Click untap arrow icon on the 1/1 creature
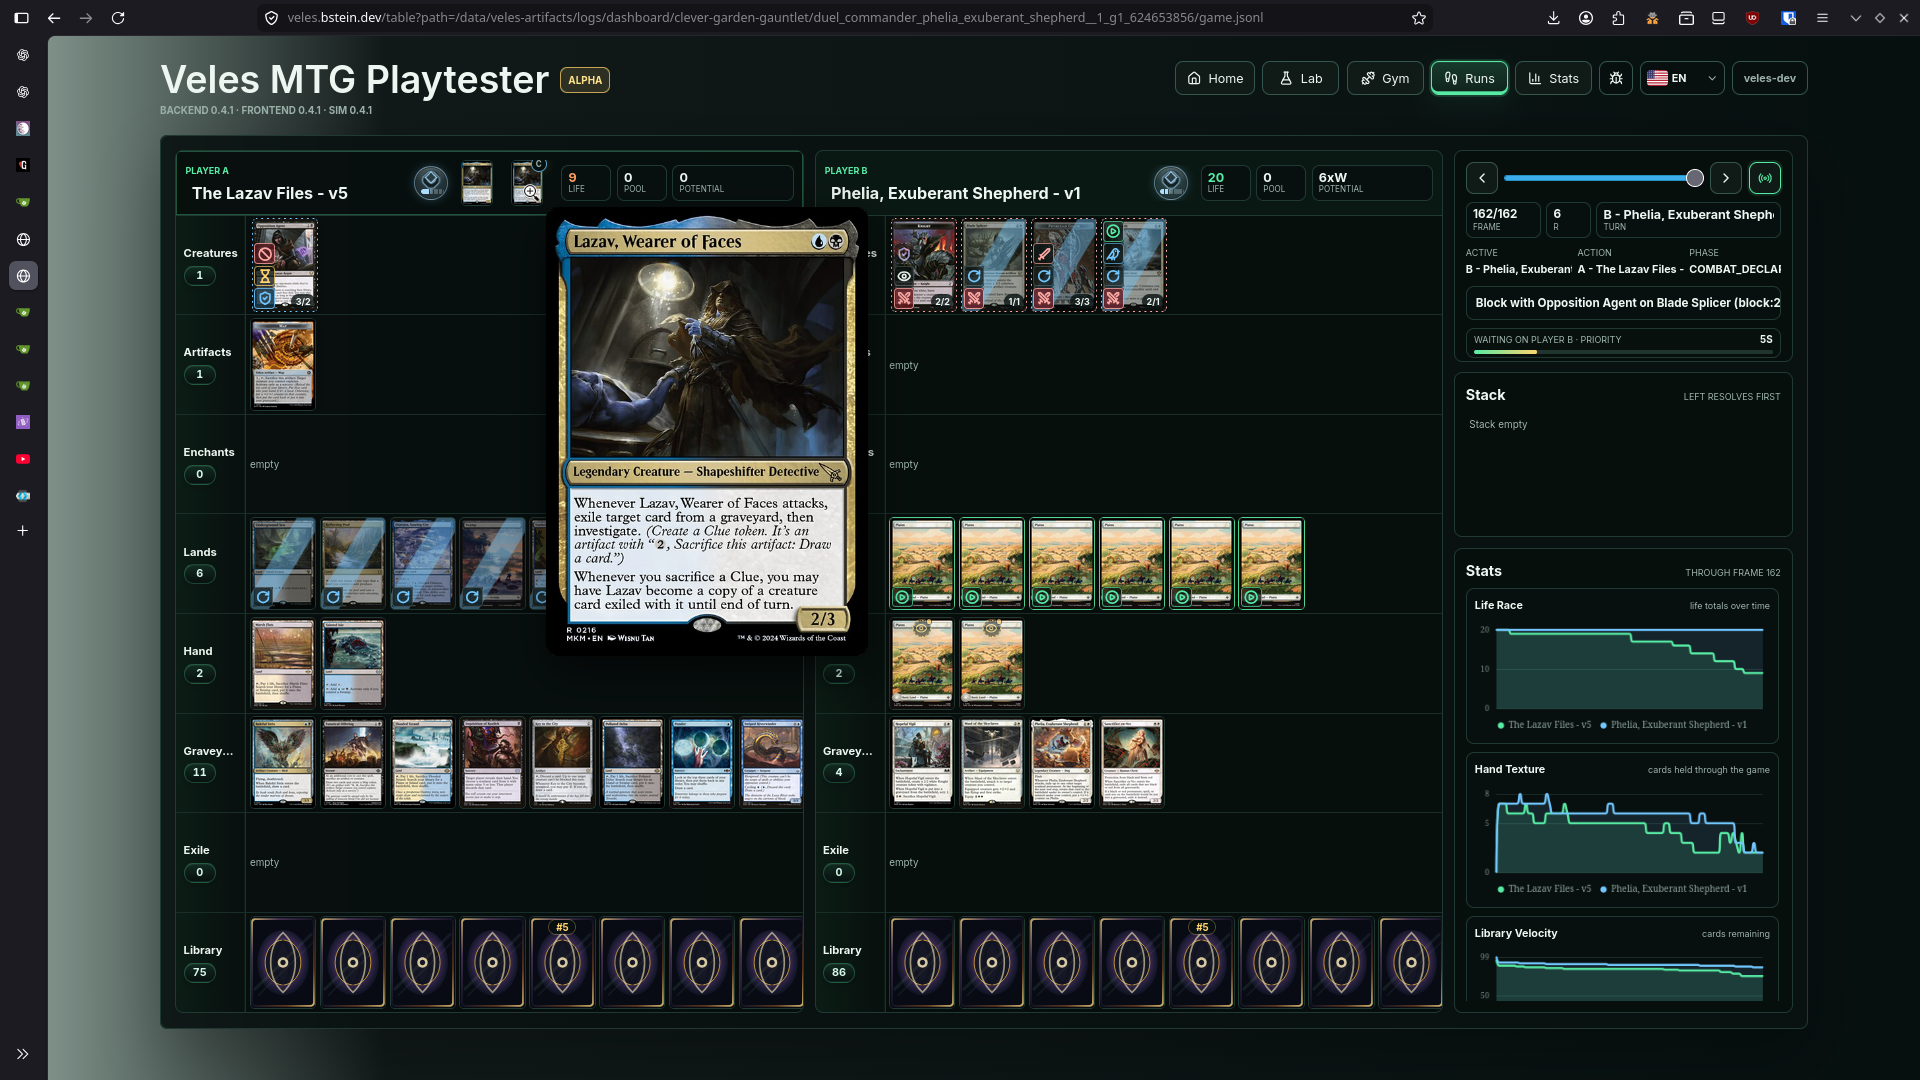 click(974, 276)
